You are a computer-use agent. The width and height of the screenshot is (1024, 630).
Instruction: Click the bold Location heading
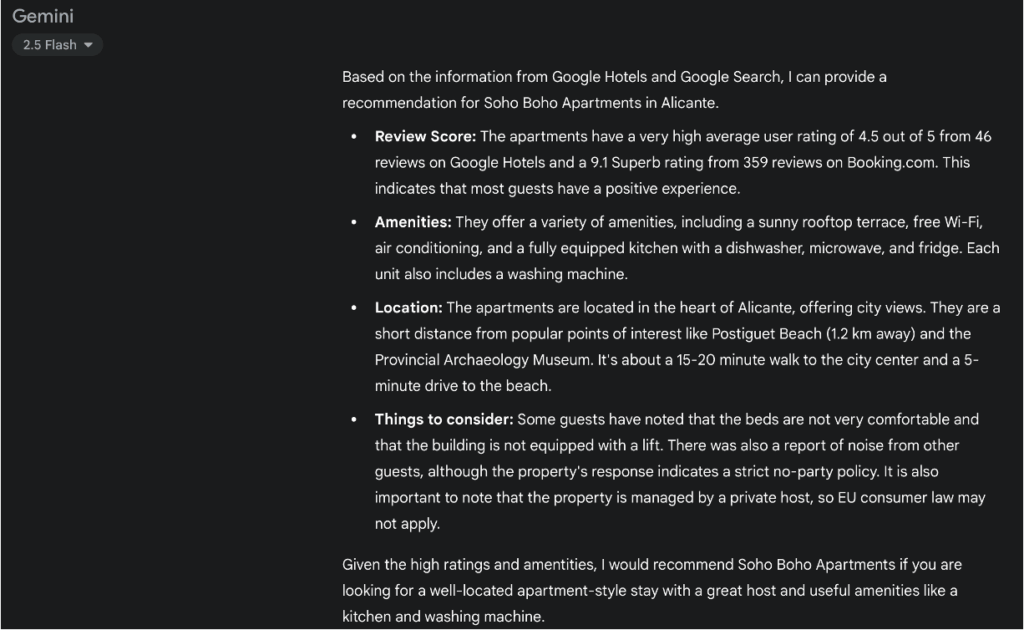(408, 308)
